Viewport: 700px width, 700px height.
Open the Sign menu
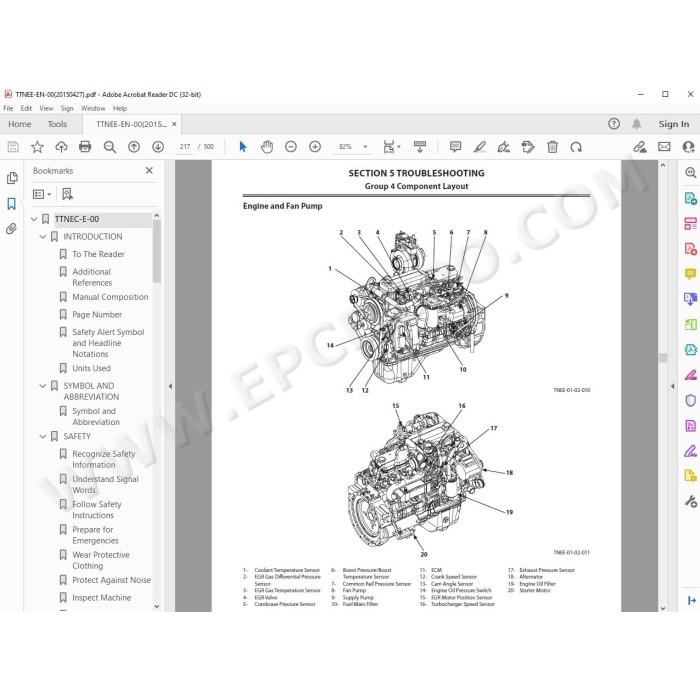click(x=67, y=108)
